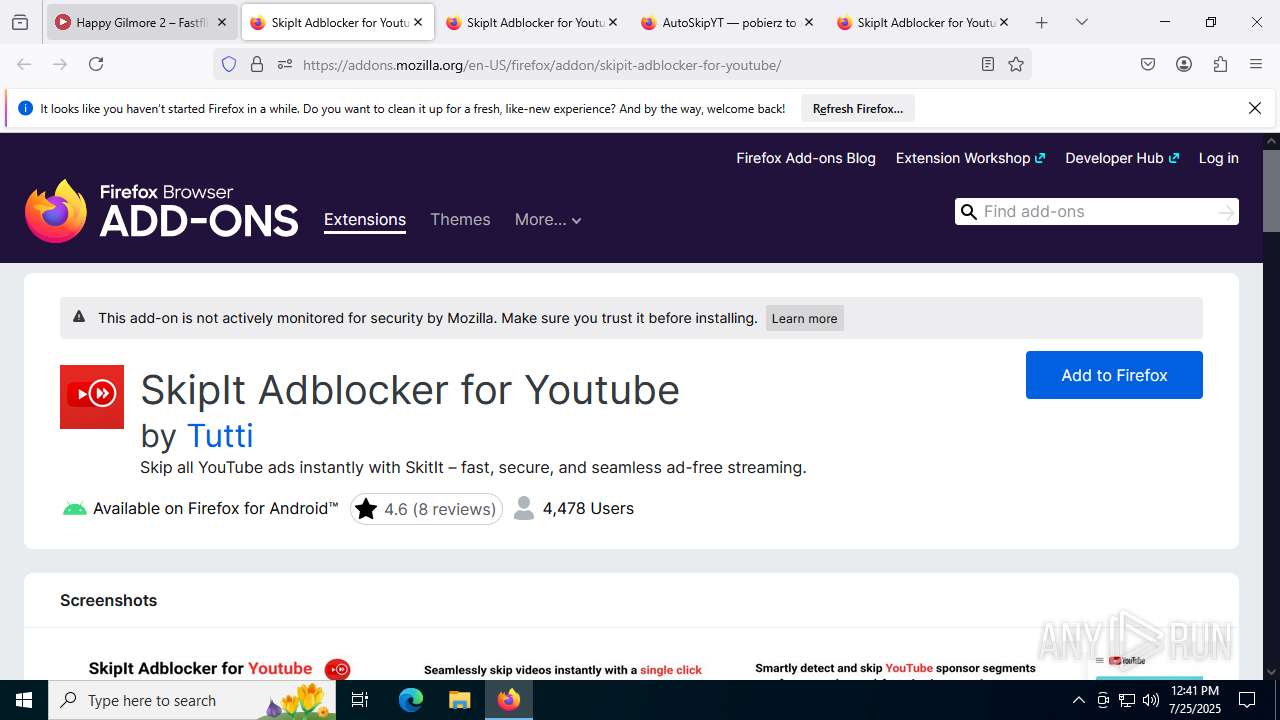Open the Extensions puzzle icon
Viewport: 1280px width, 720px height.
coord(1220,64)
